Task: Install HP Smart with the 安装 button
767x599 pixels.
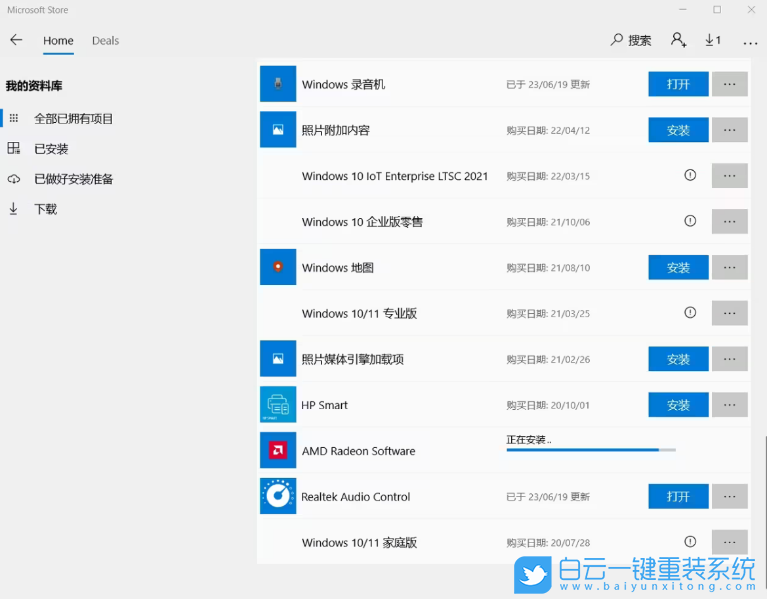Action: point(678,405)
